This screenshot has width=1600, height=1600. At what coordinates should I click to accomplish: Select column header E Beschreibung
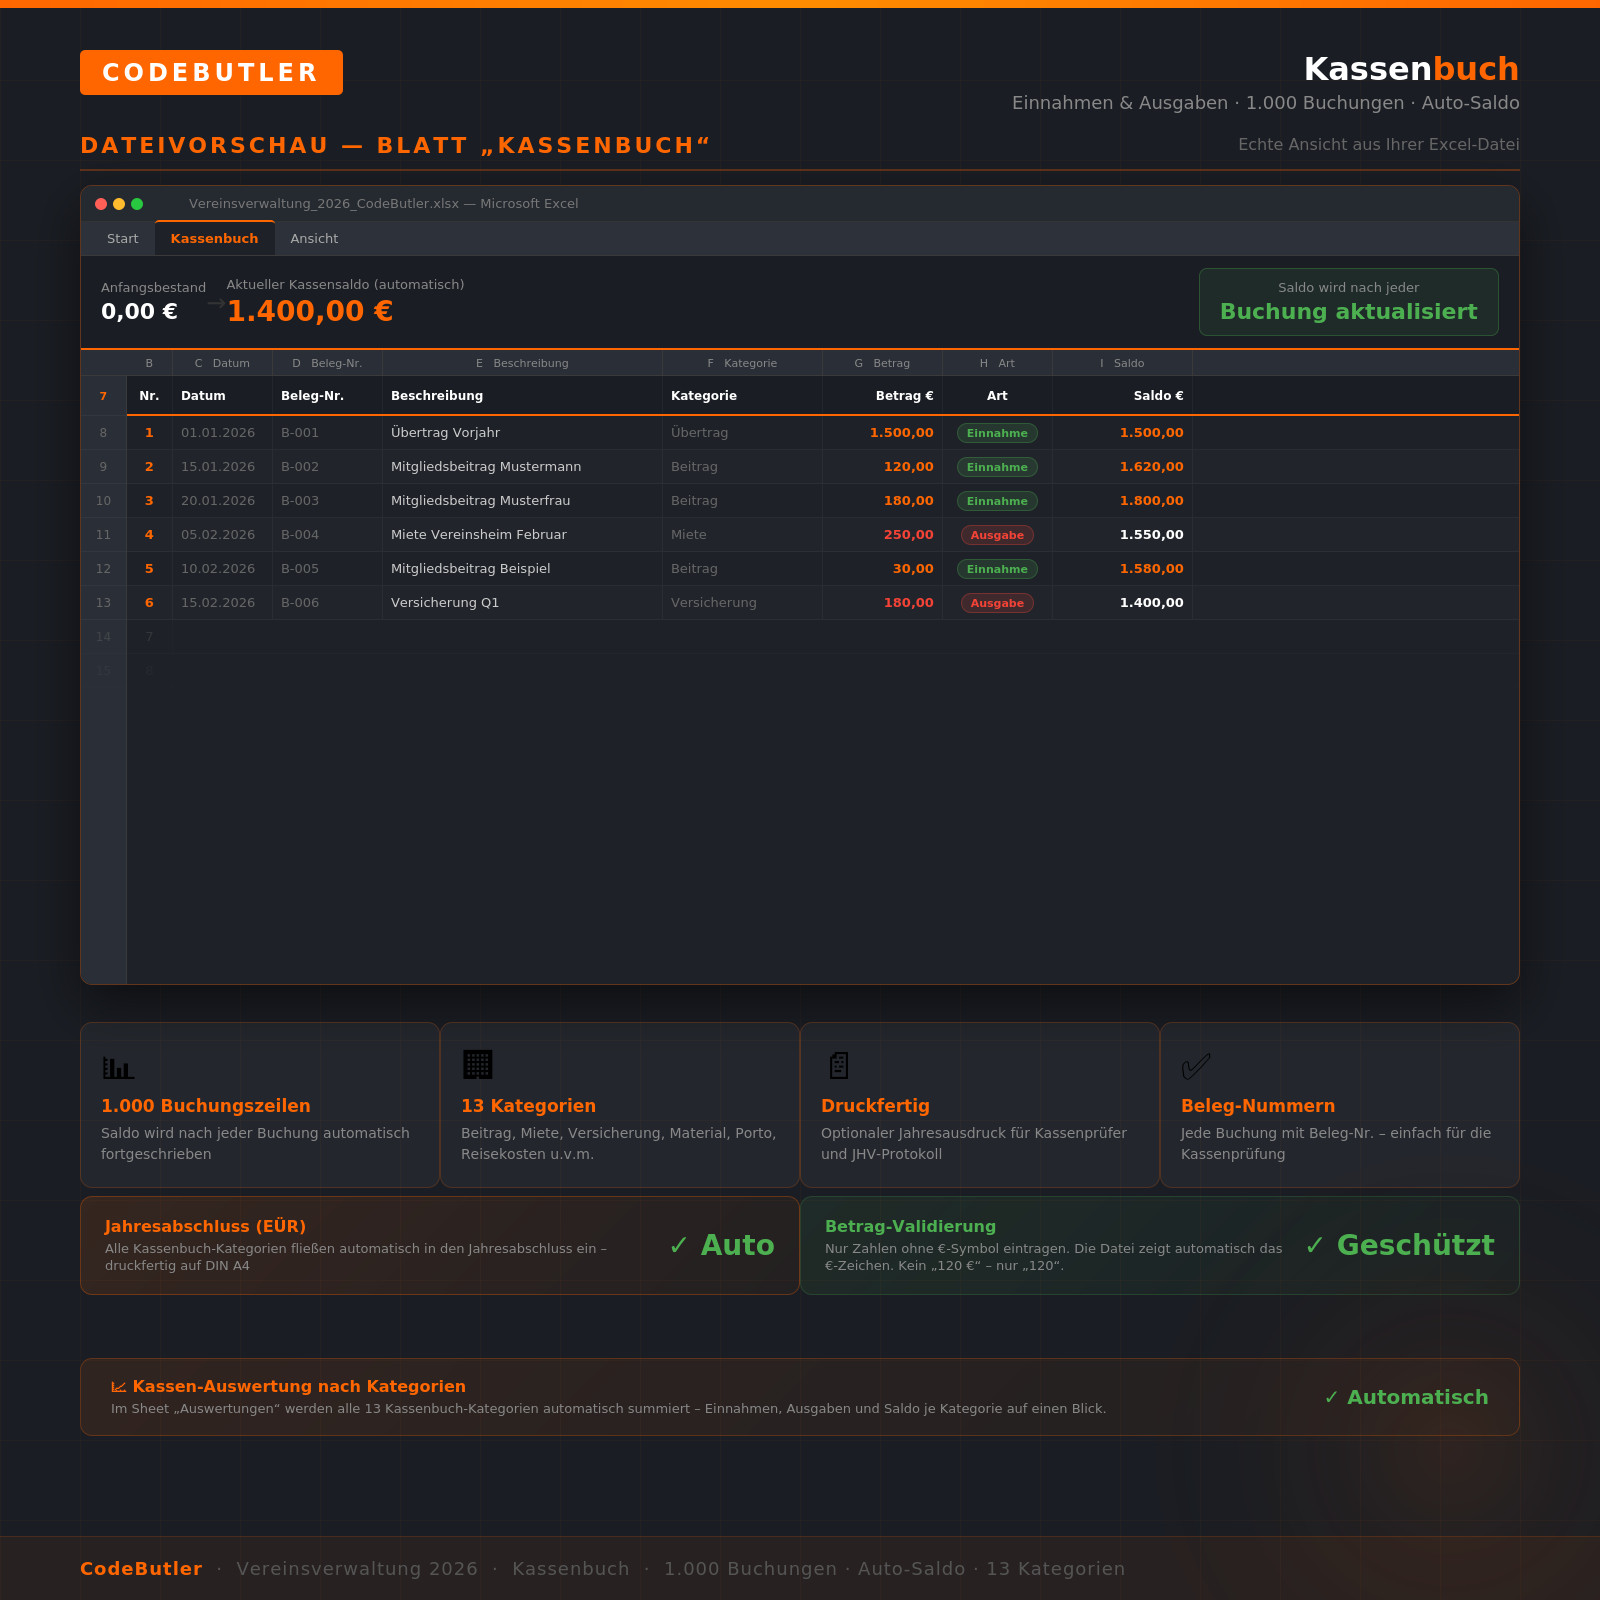tap(522, 363)
